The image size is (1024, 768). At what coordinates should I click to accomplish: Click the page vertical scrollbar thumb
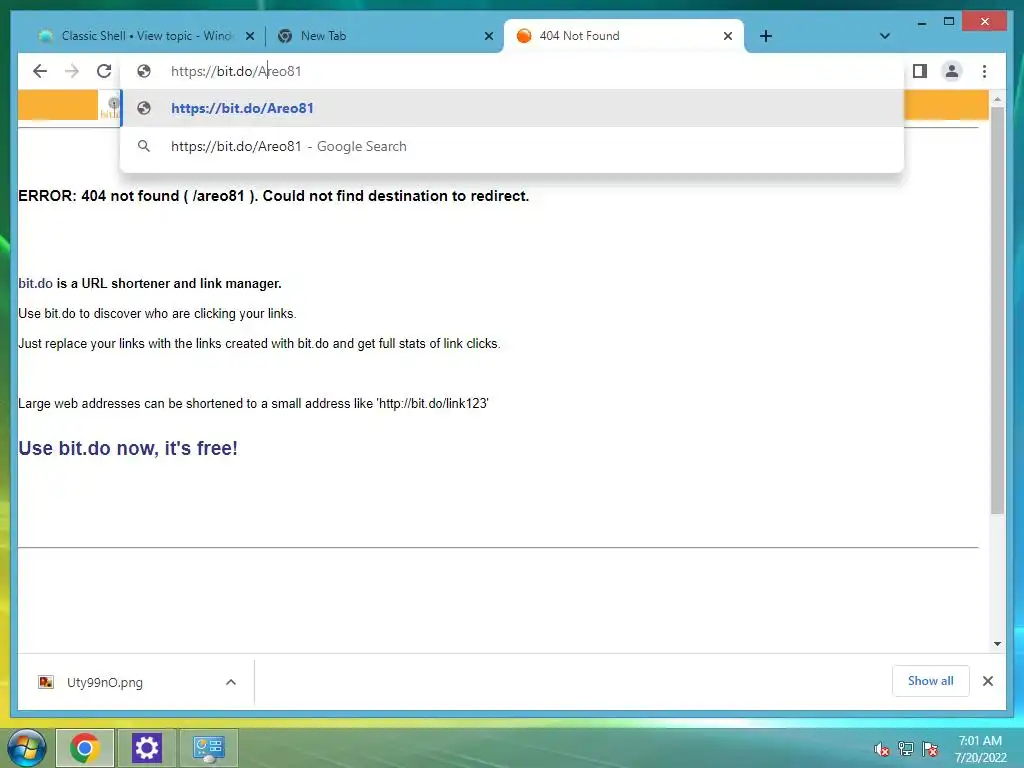pos(997,310)
